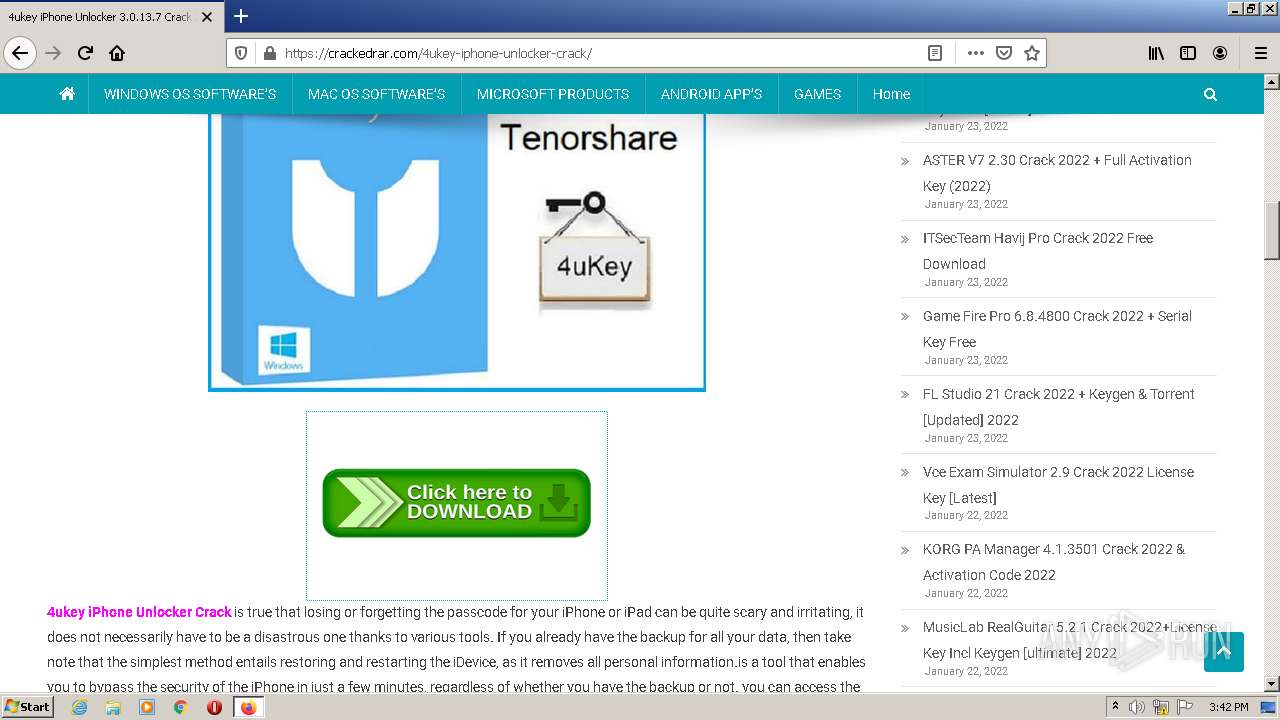Bookmark this page with star

pyautogui.click(x=1032, y=53)
